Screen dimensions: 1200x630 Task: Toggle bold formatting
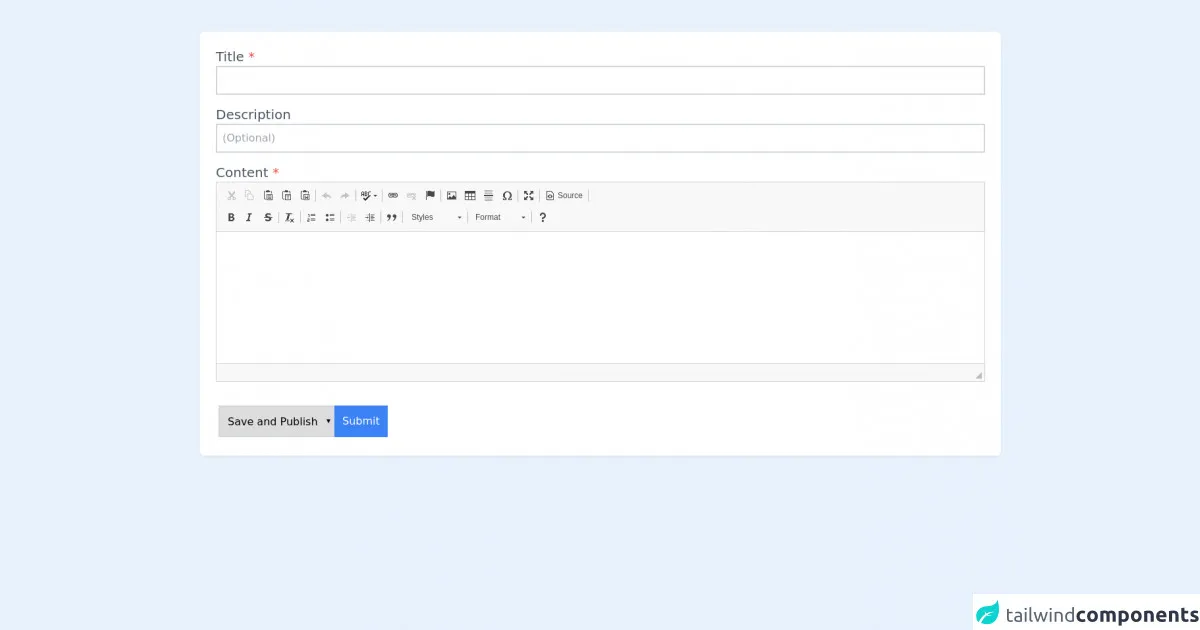231,218
